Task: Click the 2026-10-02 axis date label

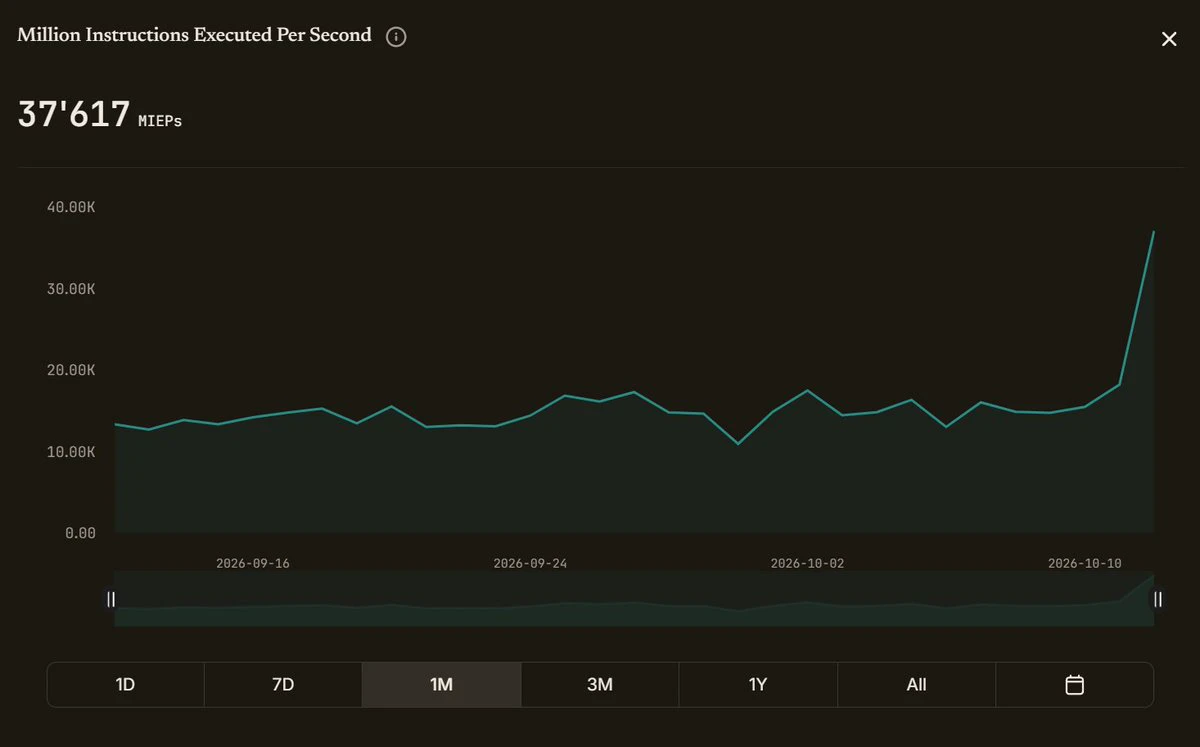Action: coord(807,563)
